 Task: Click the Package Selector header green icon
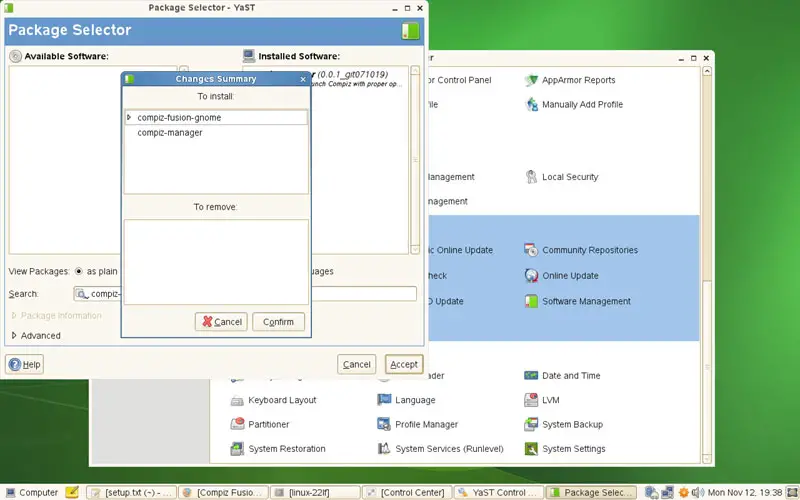click(x=410, y=31)
